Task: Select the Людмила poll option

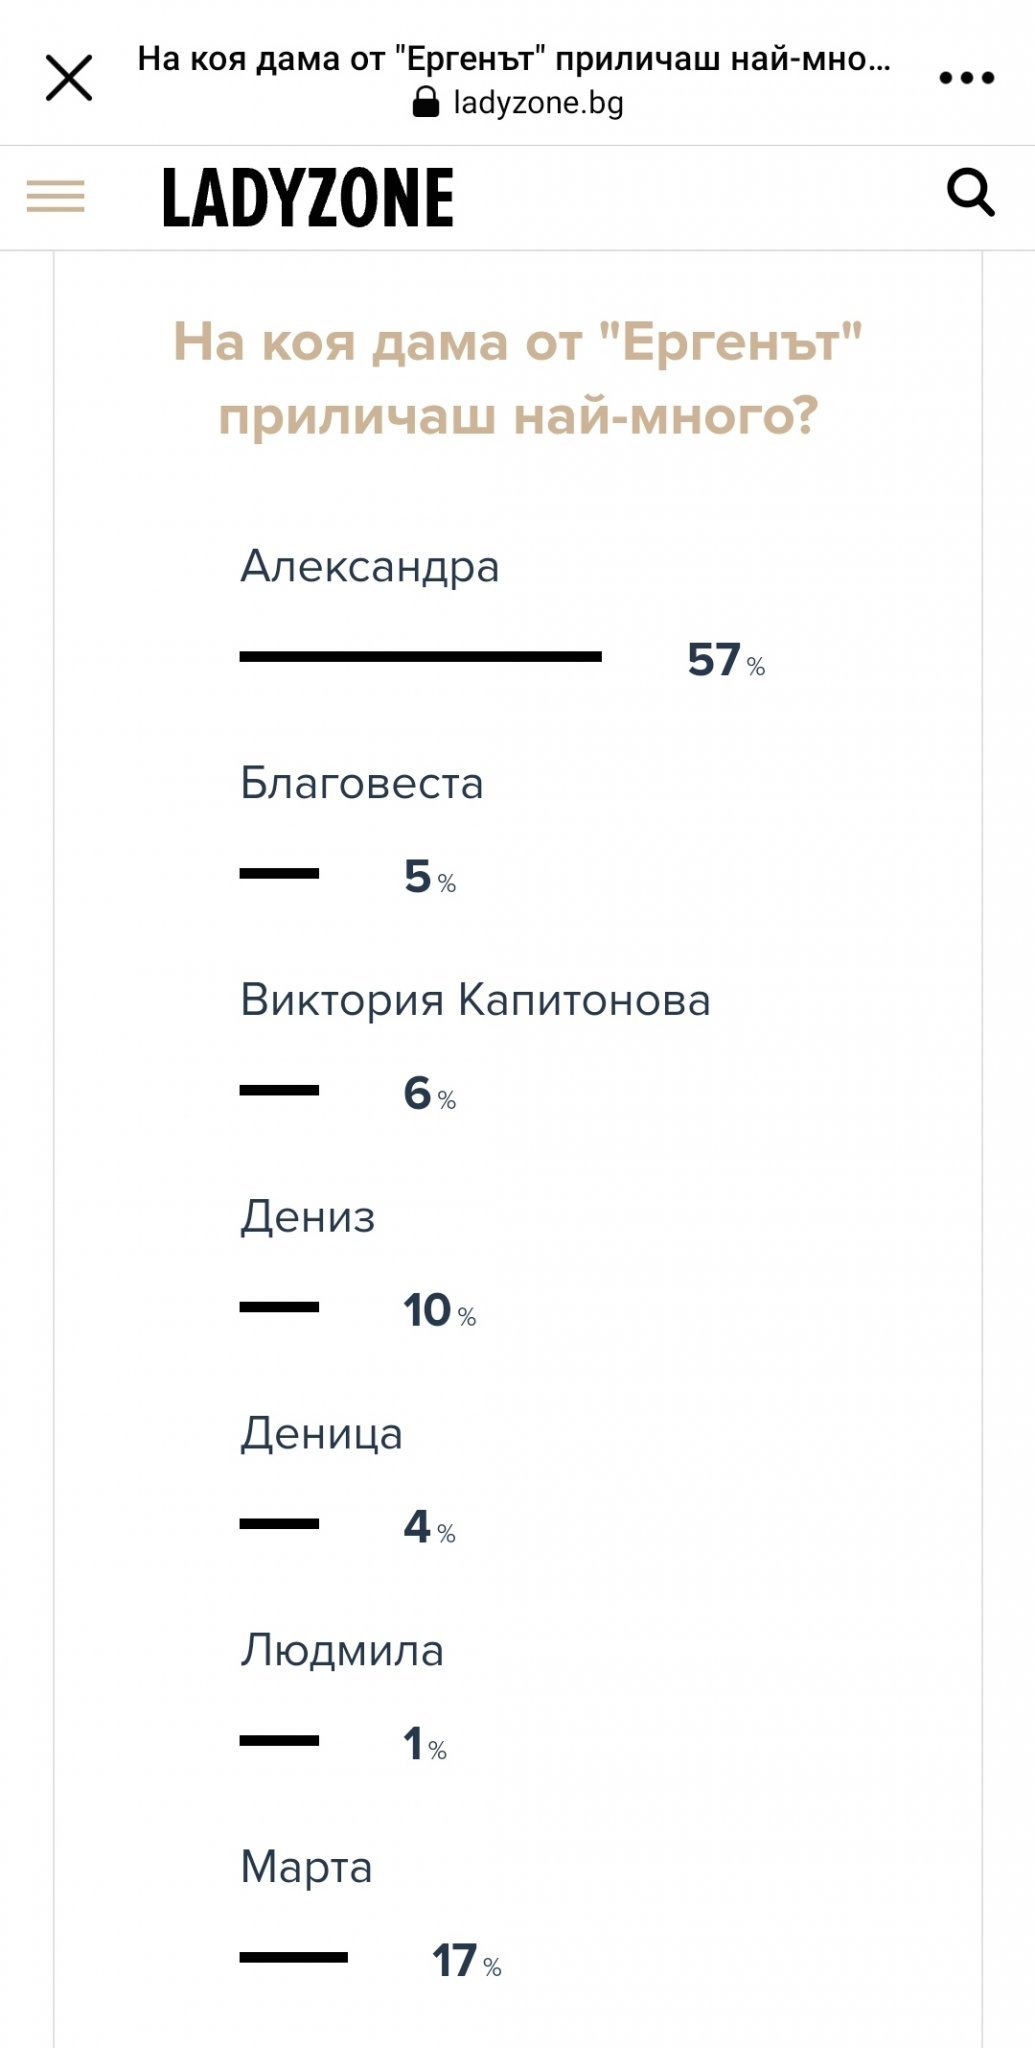Action: pos(341,1650)
